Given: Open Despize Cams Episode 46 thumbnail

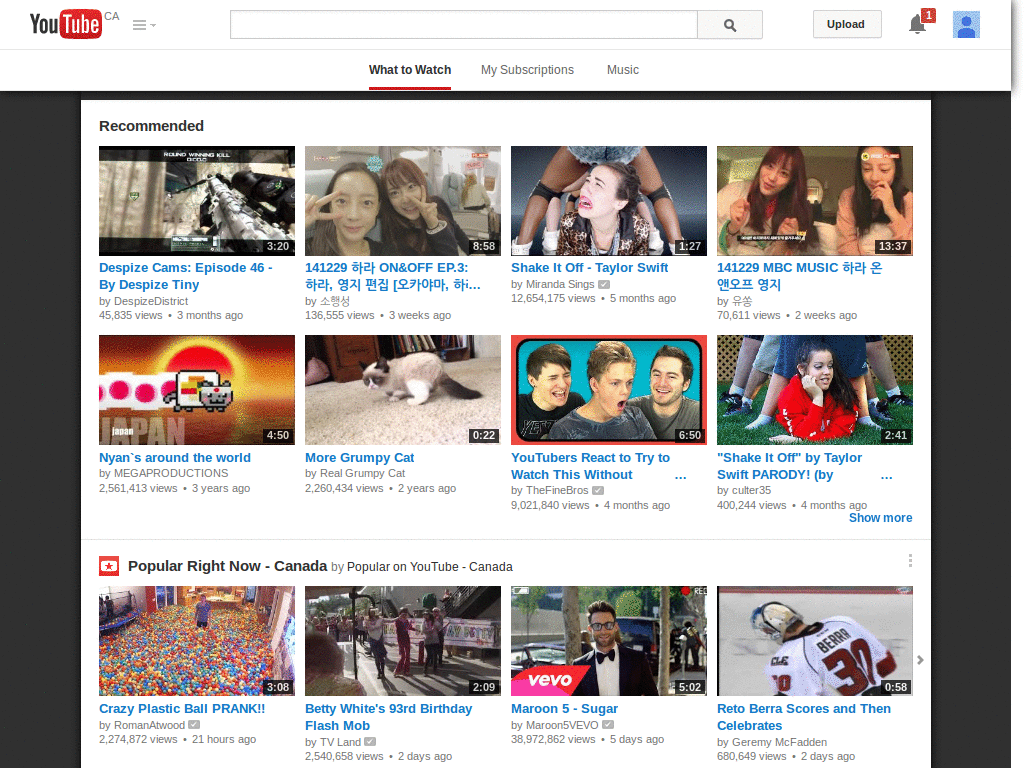Looking at the screenshot, I should pyautogui.click(x=197, y=200).
